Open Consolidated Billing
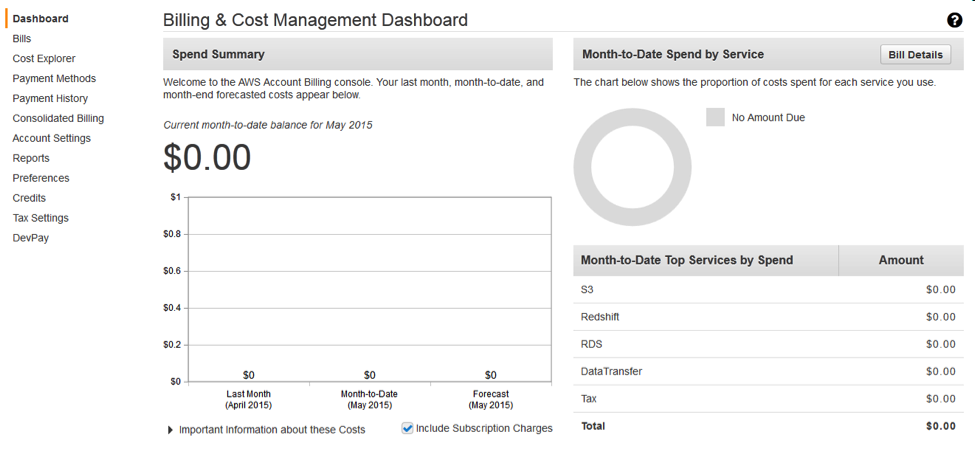Viewport: 975px width, 449px height. pos(58,118)
